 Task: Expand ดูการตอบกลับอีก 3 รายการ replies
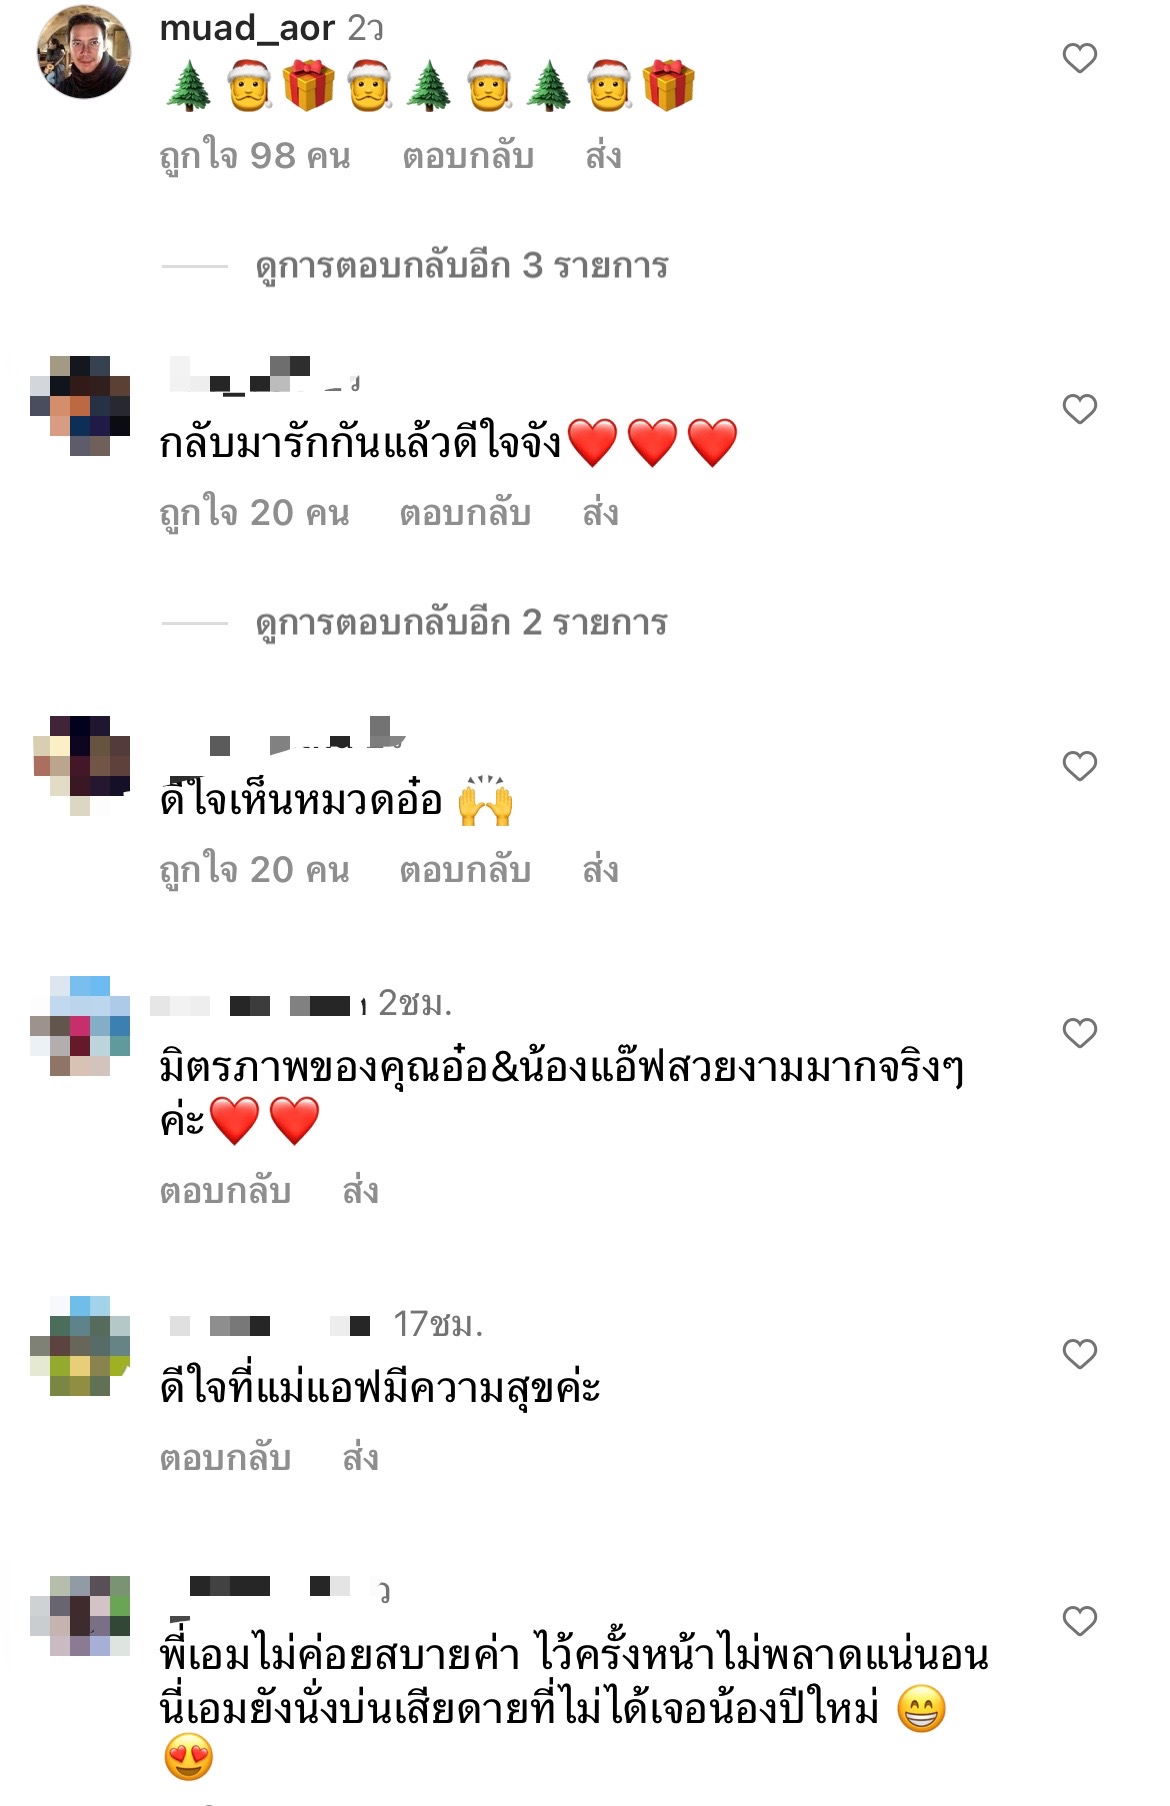click(461, 266)
